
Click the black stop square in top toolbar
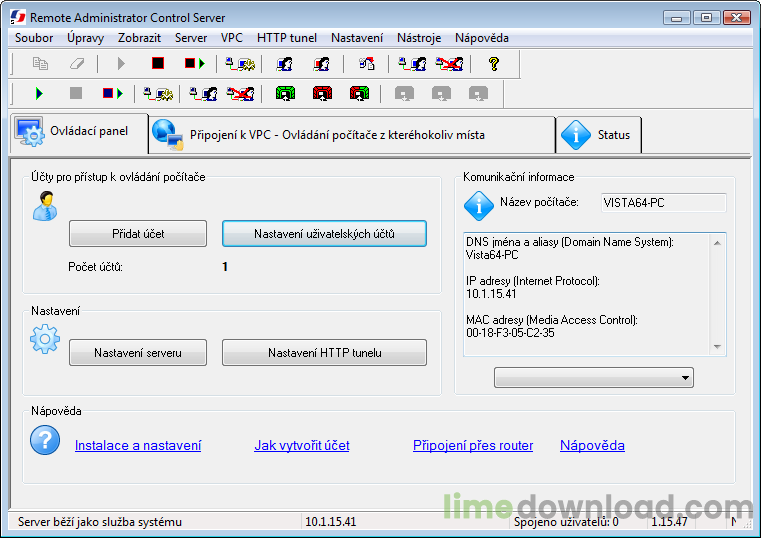[x=158, y=63]
